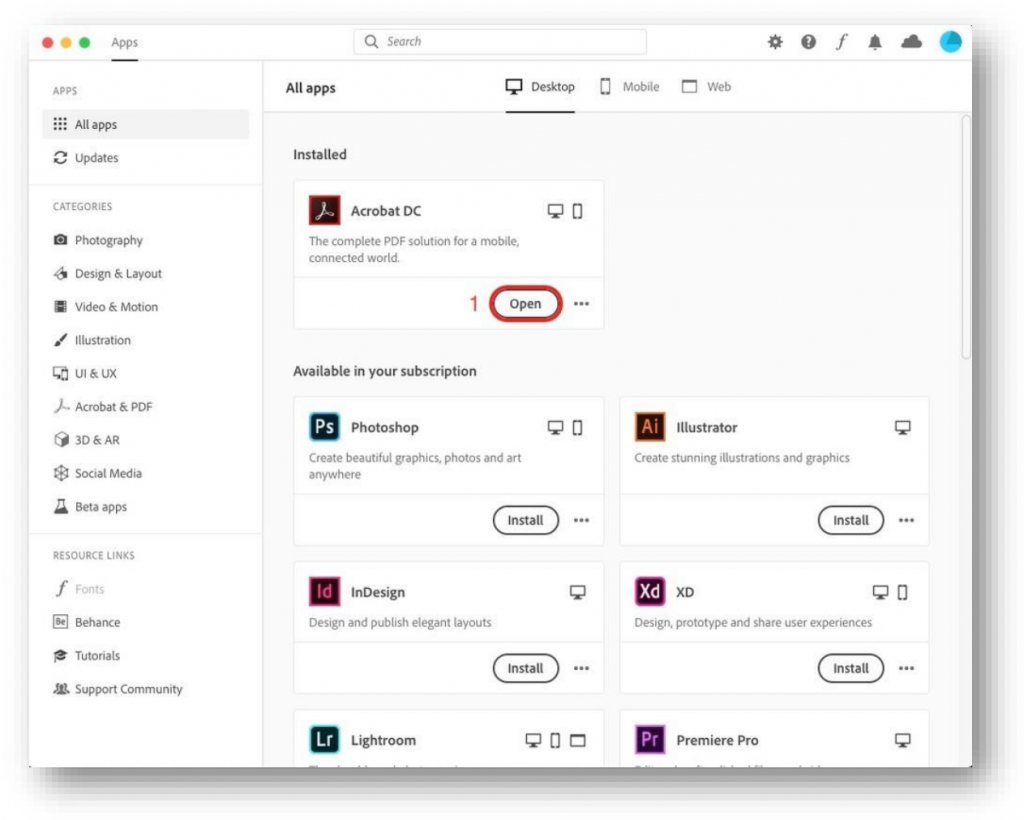
Task: Choose the Photography category
Action: [x=108, y=240]
